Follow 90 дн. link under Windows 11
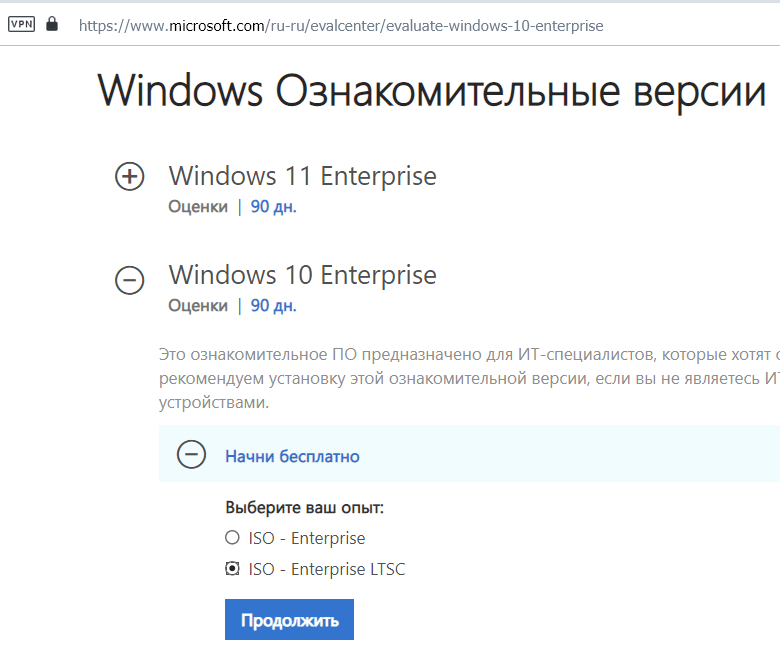This screenshot has height=647, width=780. pos(274,206)
